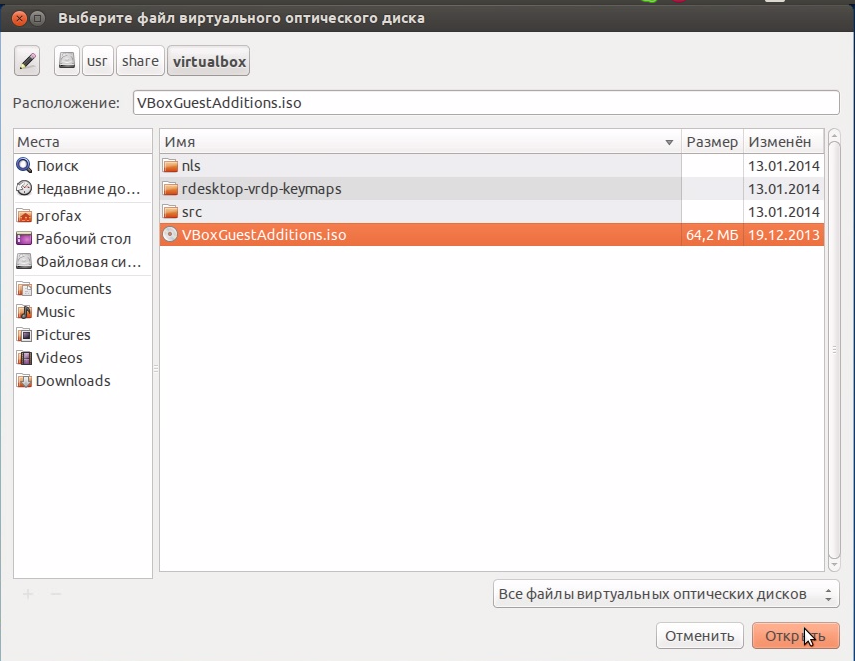Click the Места sidebar header

coord(83,142)
